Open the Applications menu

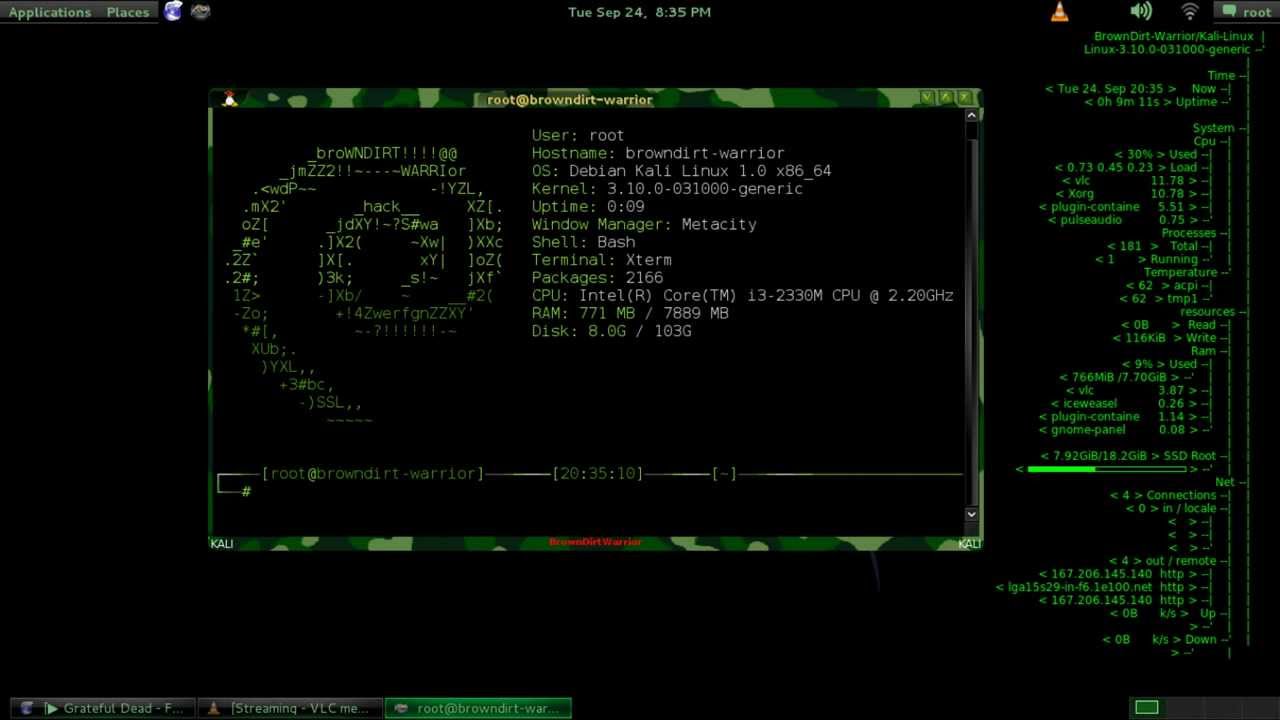click(x=49, y=12)
